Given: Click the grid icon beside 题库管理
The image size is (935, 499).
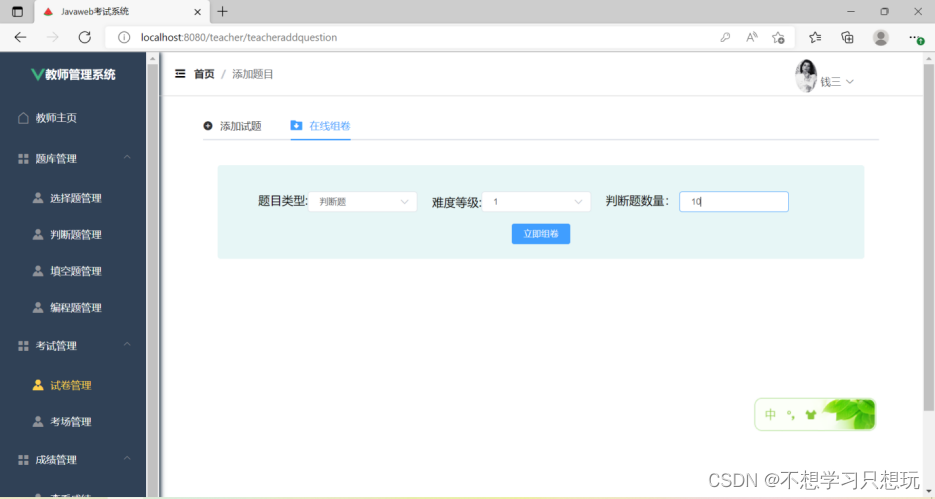Looking at the screenshot, I should point(23,159).
